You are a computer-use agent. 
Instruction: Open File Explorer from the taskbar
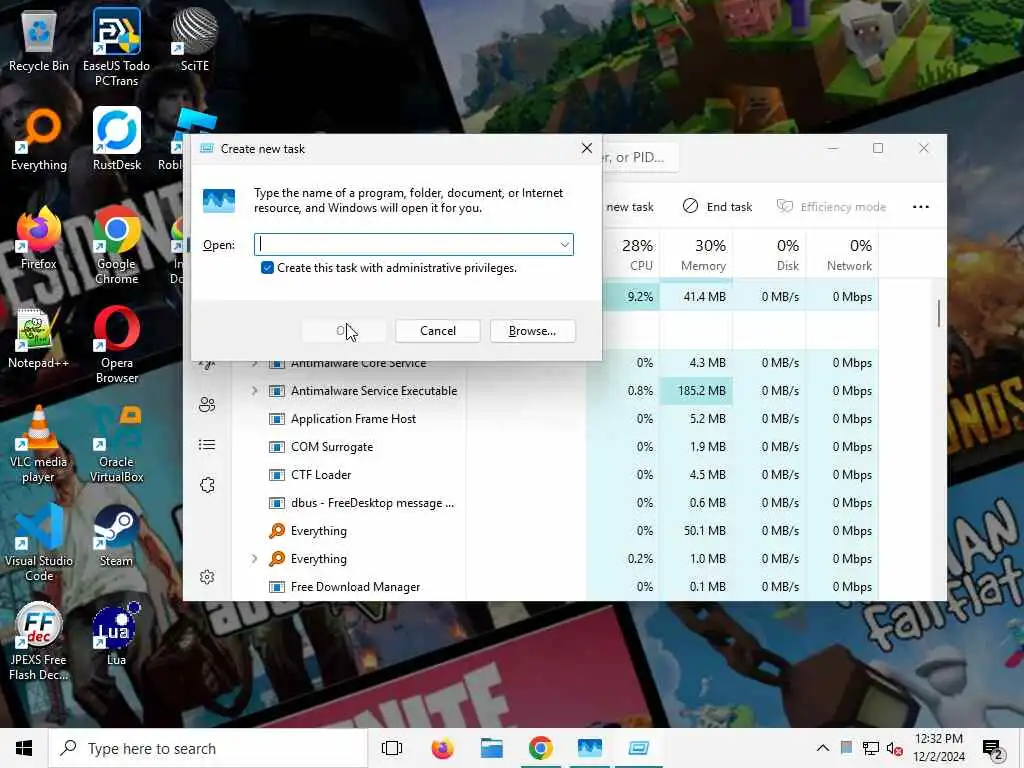point(492,748)
